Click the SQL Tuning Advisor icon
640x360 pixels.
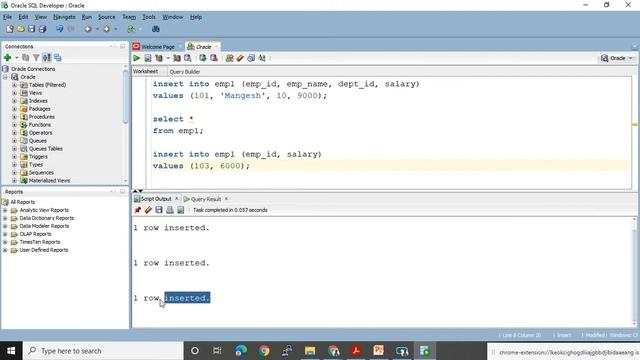click(x=188, y=58)
